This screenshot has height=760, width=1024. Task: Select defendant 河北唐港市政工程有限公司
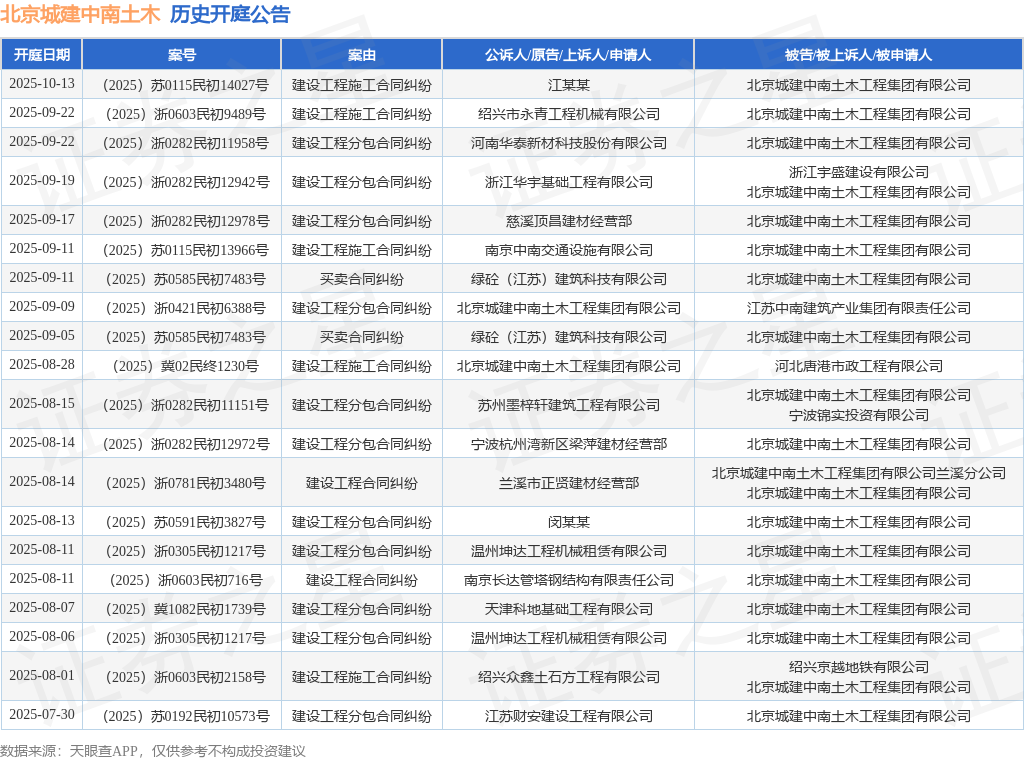tap(858, 366)
